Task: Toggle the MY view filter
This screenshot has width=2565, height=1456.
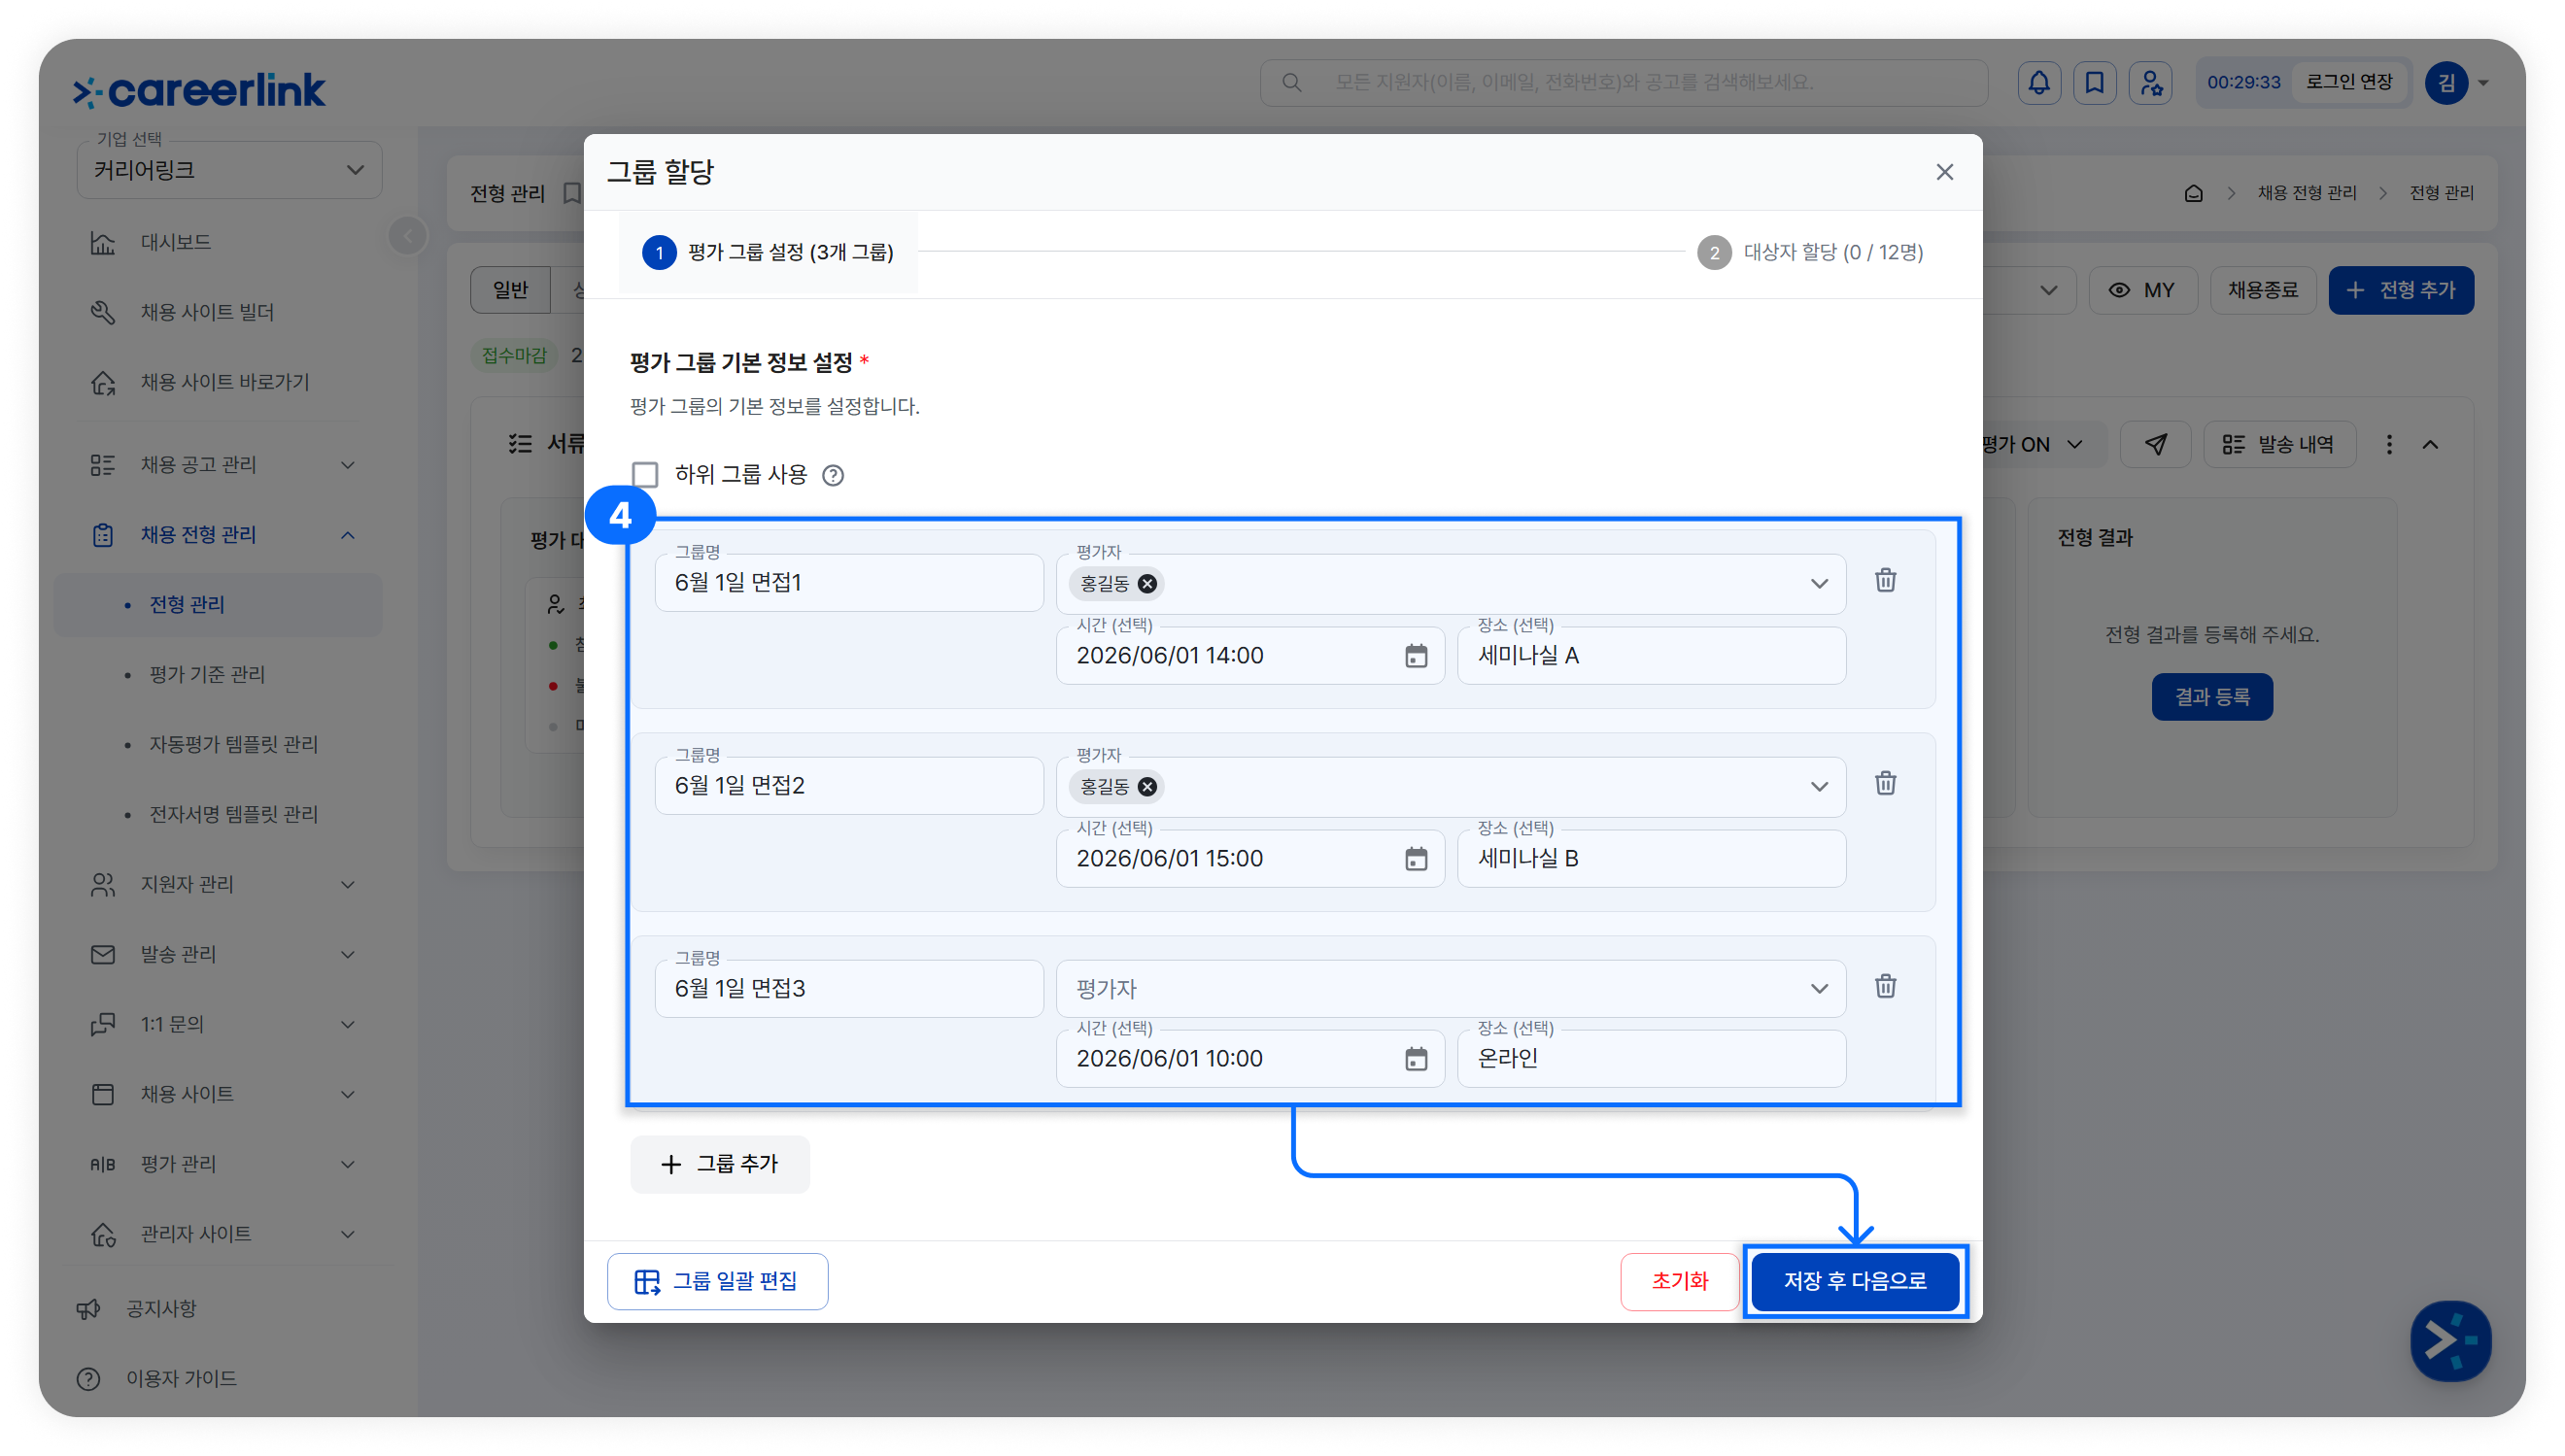Action: [2143, 290]
